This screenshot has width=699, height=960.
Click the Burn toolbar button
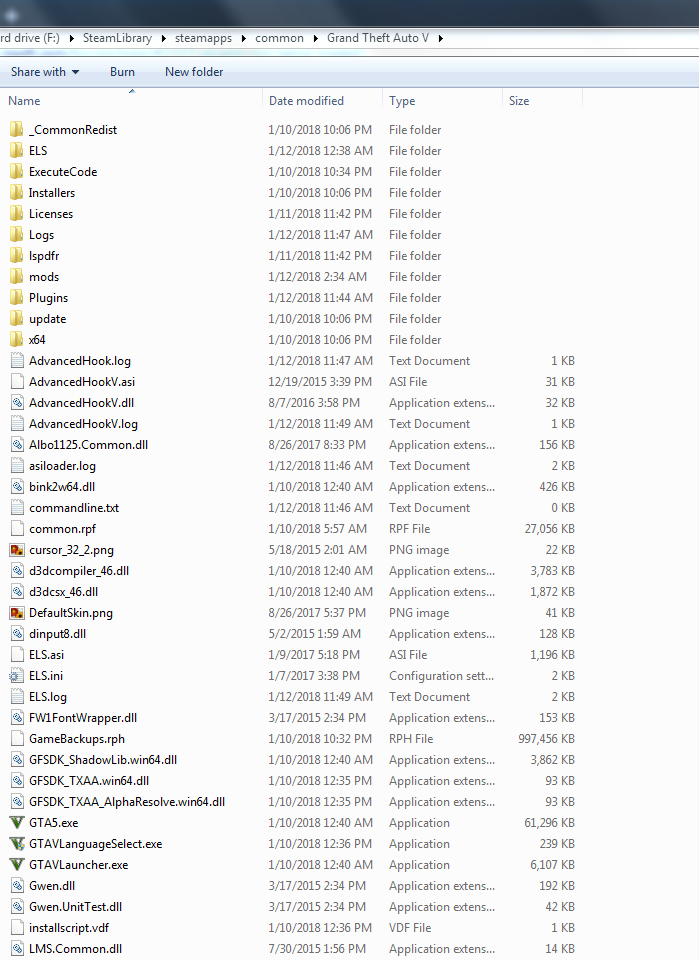(122, 72)
